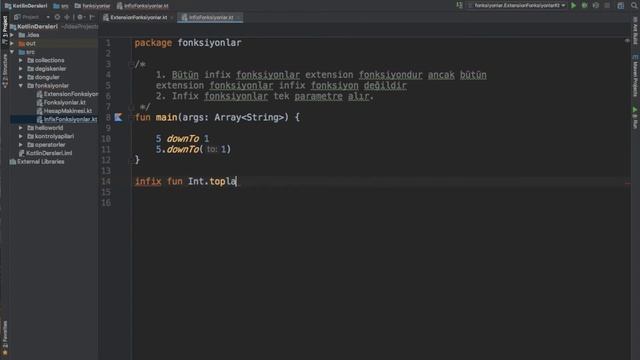Toggle the fold marker at end of comment line 7
This screenshot has width=640, height=360.
click(x=131, y=107)
